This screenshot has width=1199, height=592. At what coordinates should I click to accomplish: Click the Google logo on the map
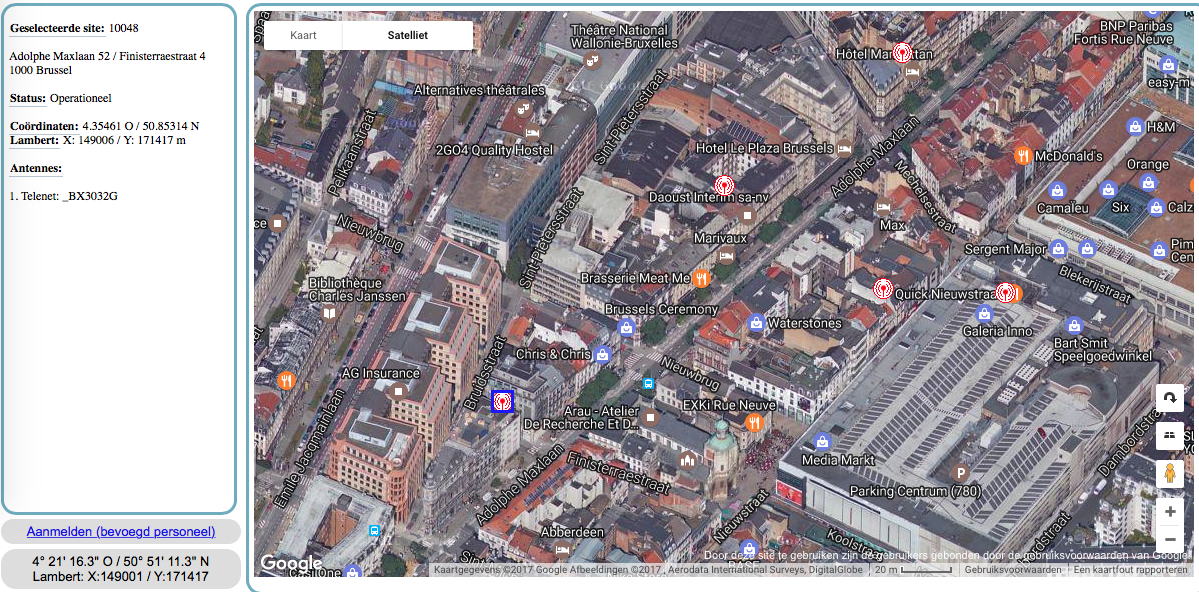291,564
